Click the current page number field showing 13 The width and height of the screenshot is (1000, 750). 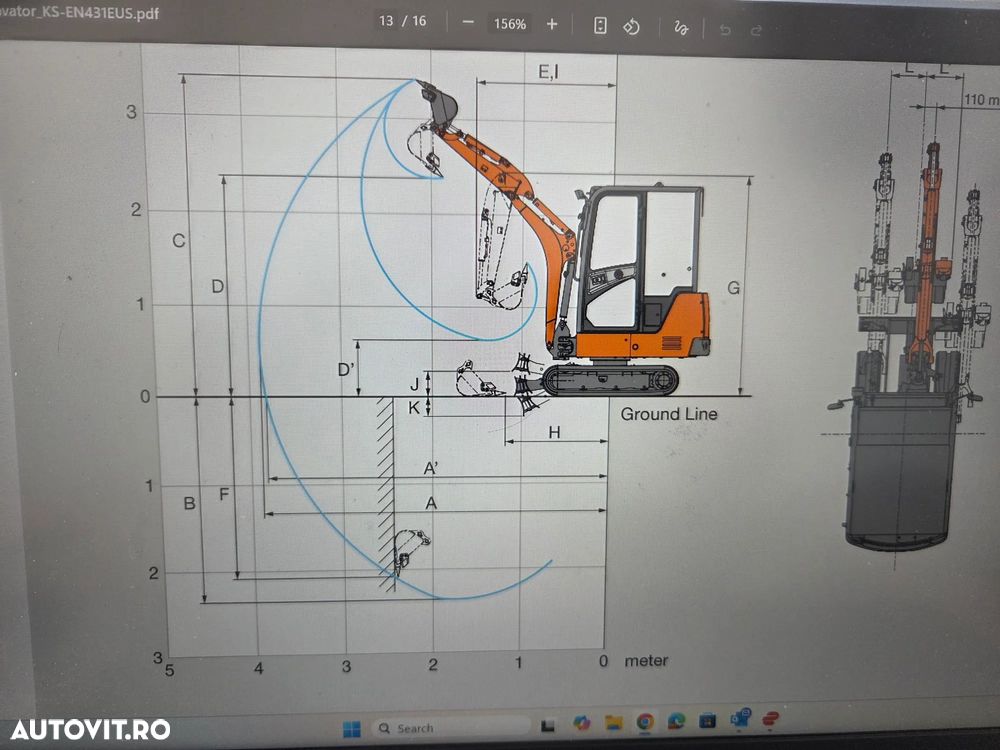[x=386, y=20]
